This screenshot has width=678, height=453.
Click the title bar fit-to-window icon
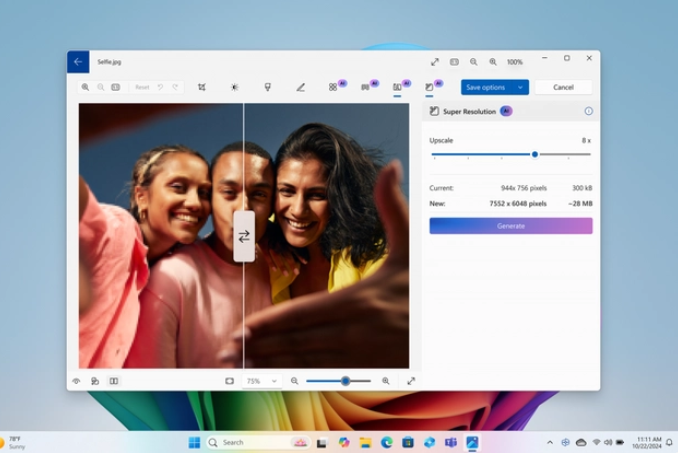point(454,62)
